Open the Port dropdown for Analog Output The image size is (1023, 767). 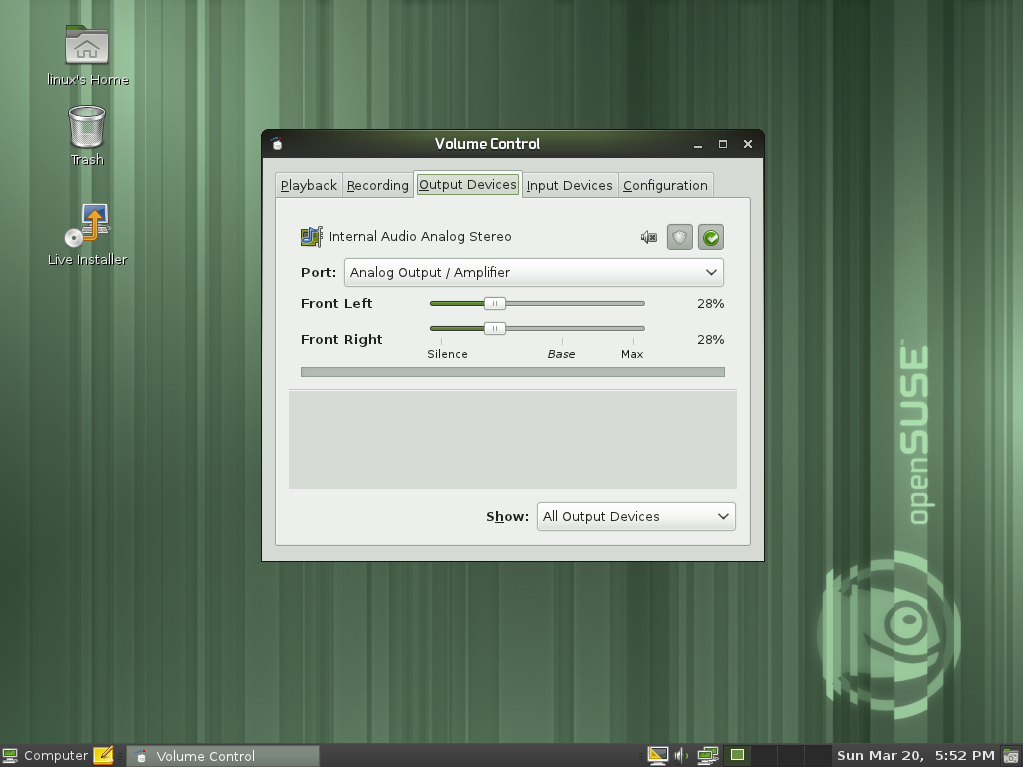534,272
